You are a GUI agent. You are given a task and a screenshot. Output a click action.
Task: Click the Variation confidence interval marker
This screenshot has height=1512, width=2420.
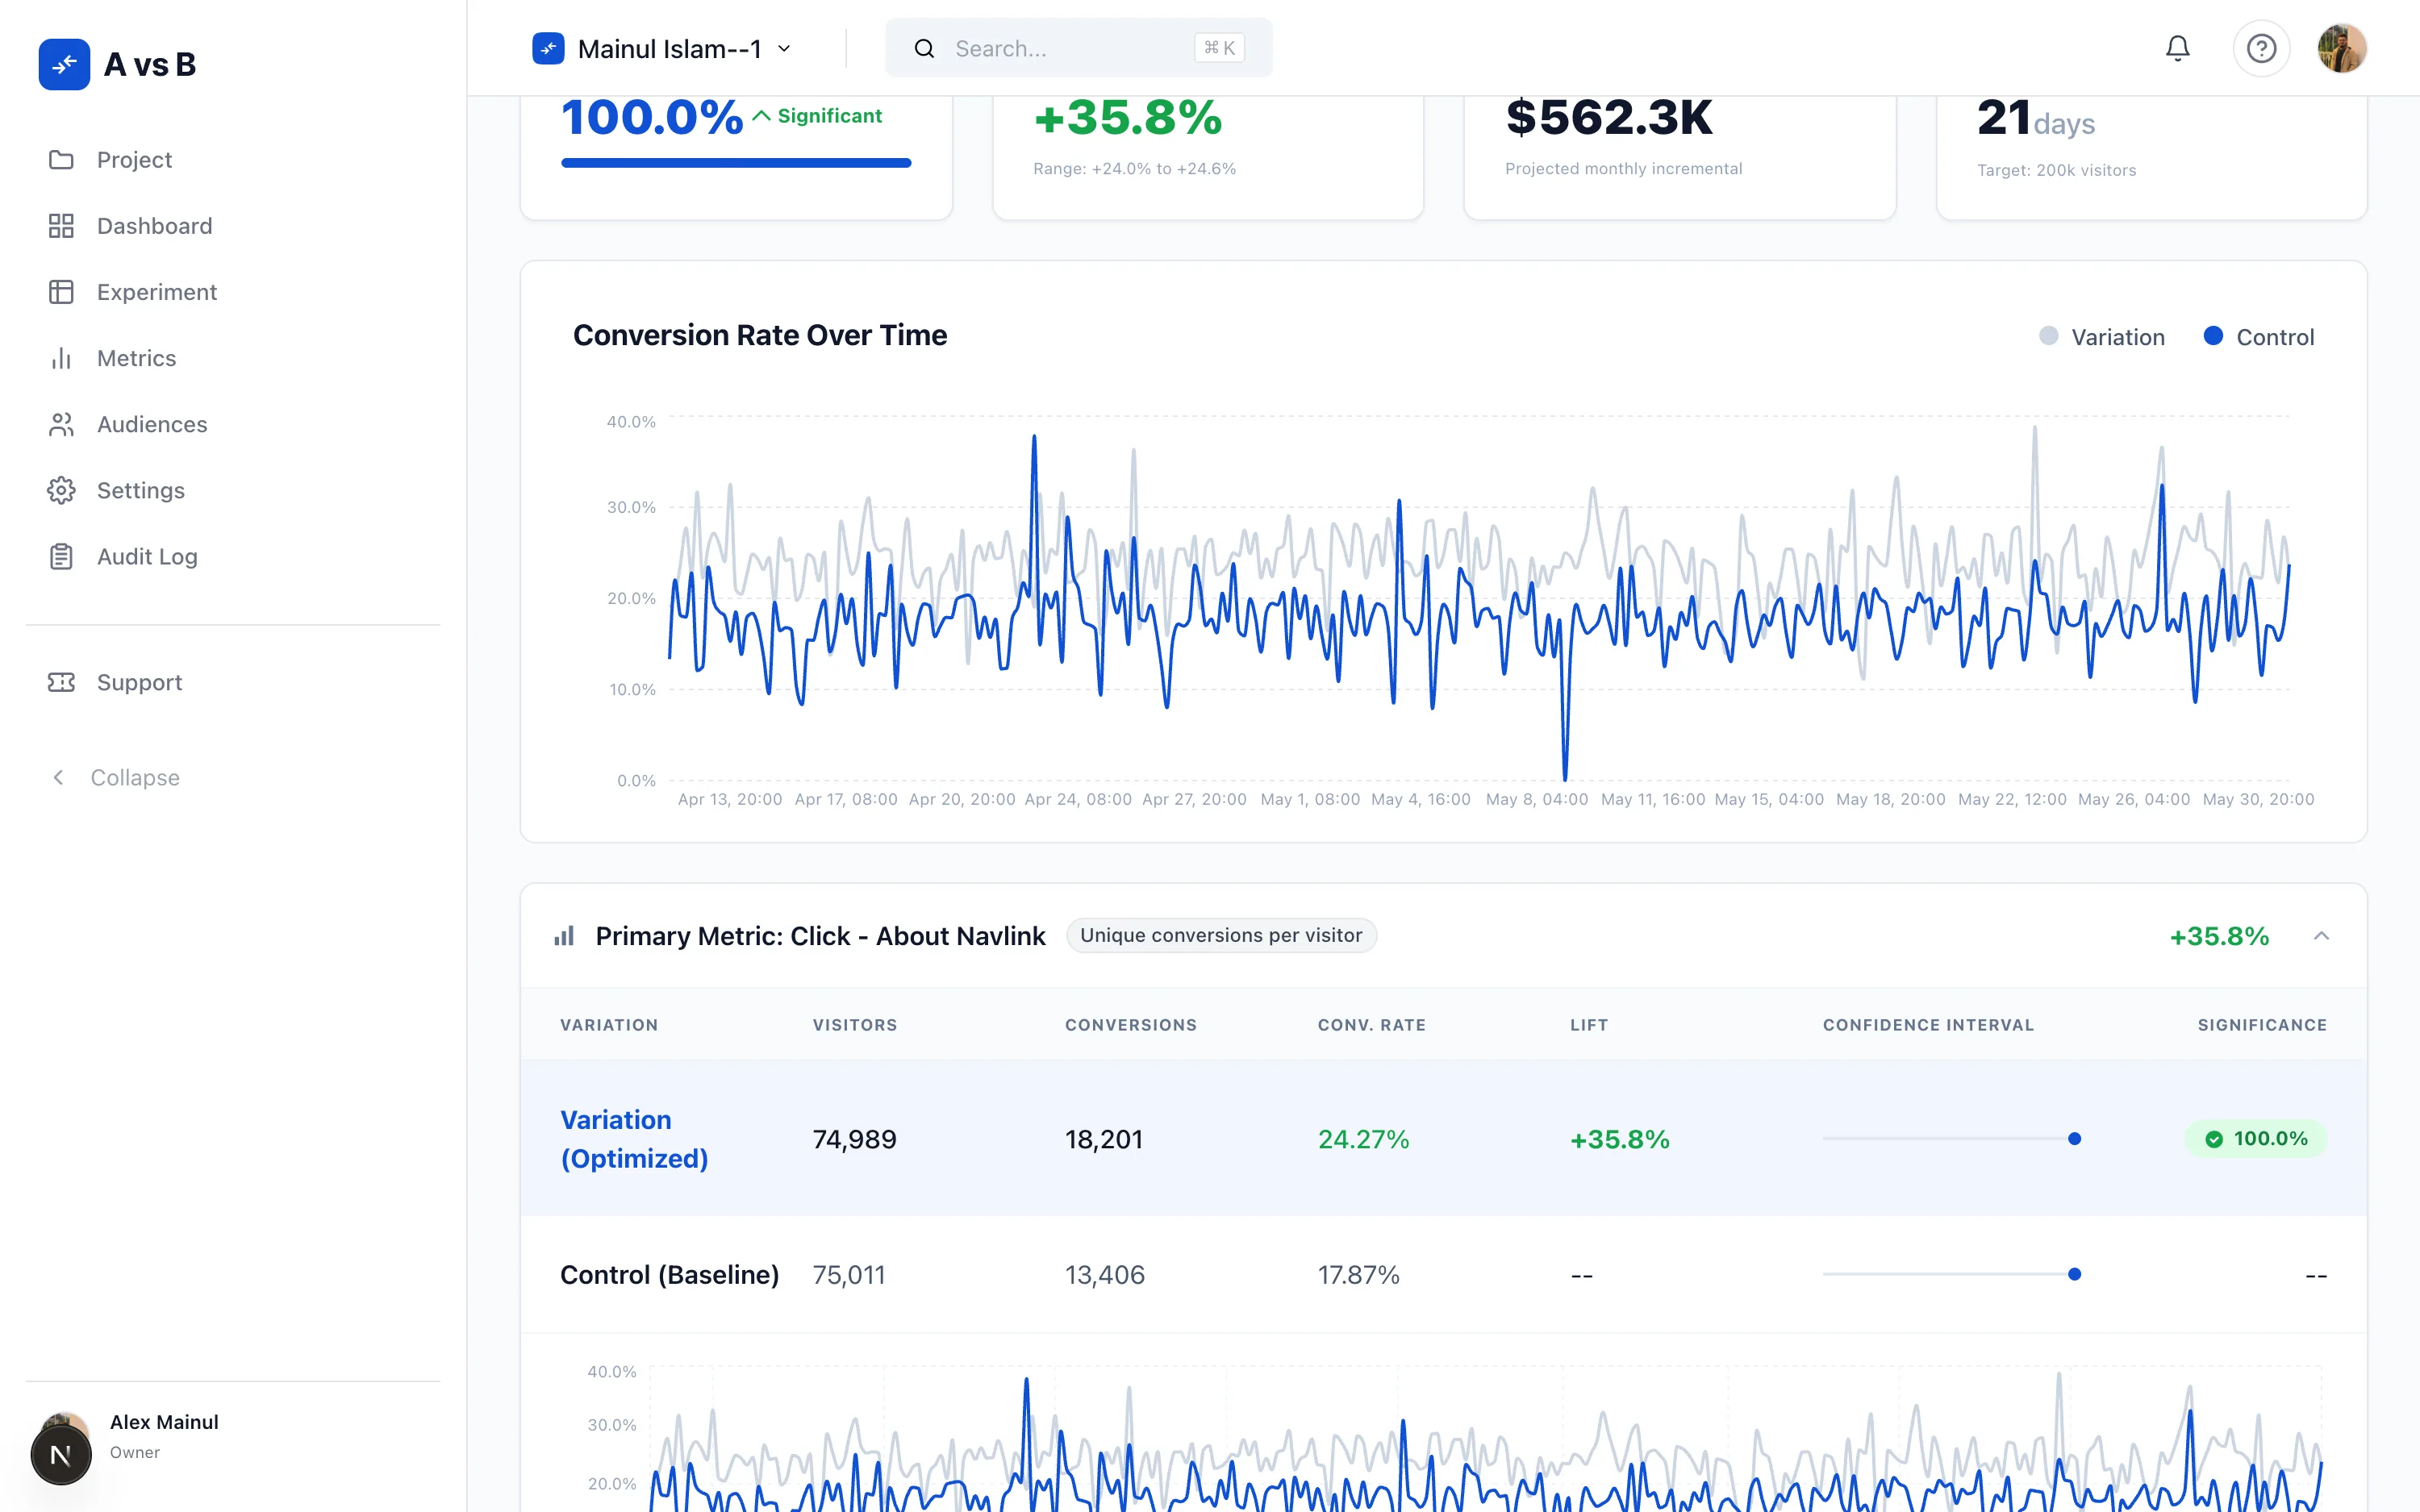[2074, 1139]
